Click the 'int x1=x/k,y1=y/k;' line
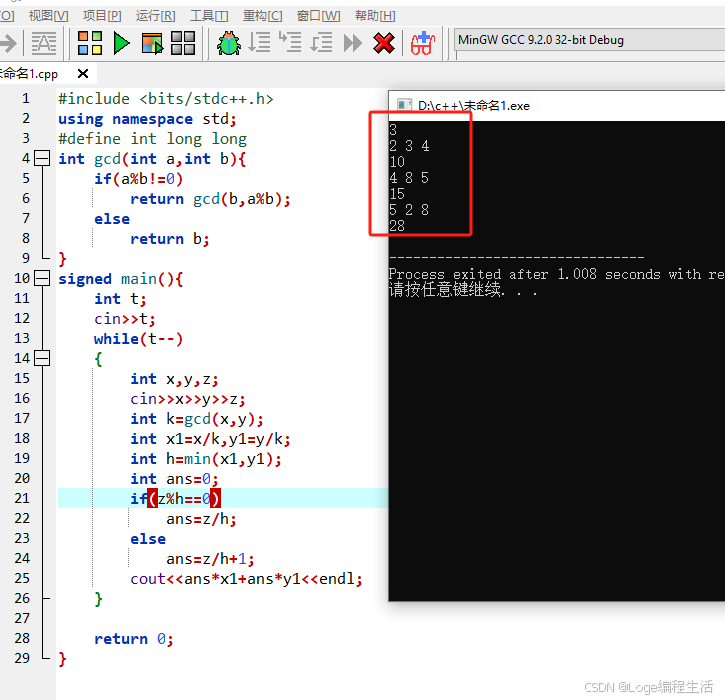This screenshot has height=700, width=725. click(x=210, y=439)
